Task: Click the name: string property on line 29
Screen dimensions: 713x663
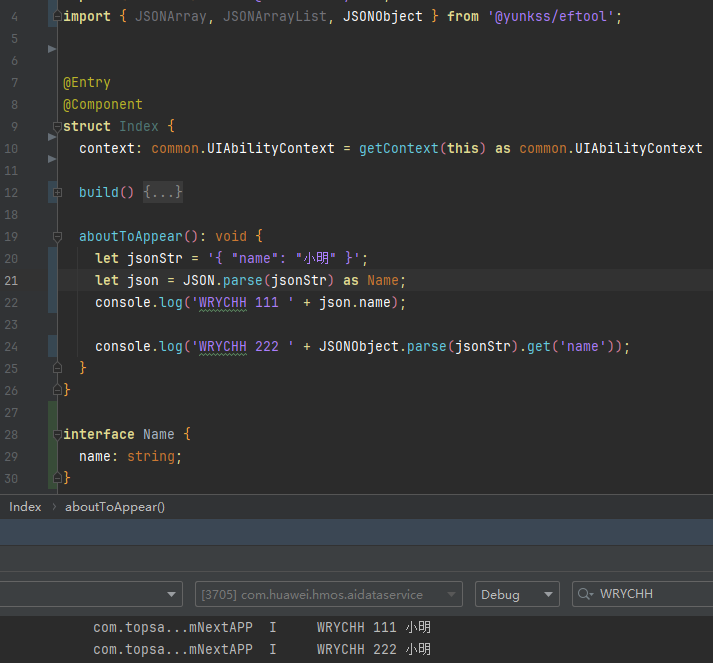Action: [x=131, y=456]
